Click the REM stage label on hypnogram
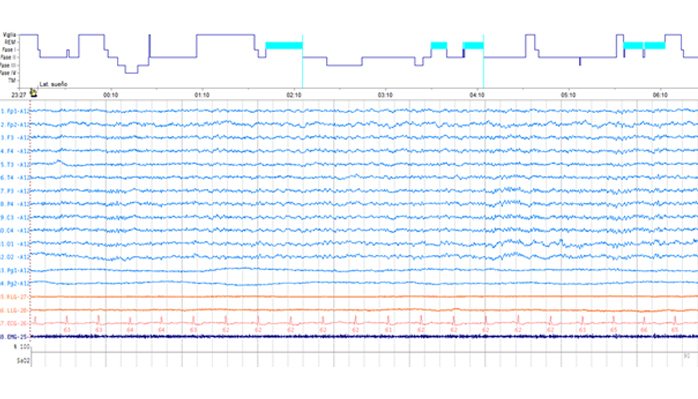The height and width of the screenshot is (399, 698). coord(11,42)
